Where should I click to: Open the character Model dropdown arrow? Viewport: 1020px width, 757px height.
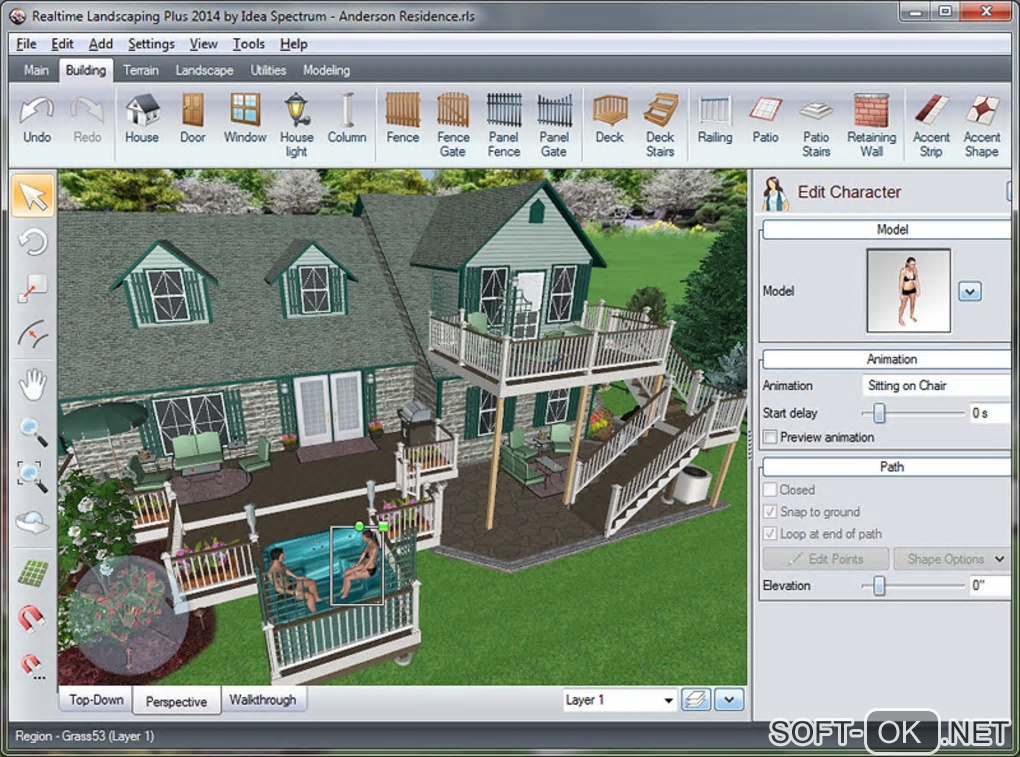pos(969,291)
